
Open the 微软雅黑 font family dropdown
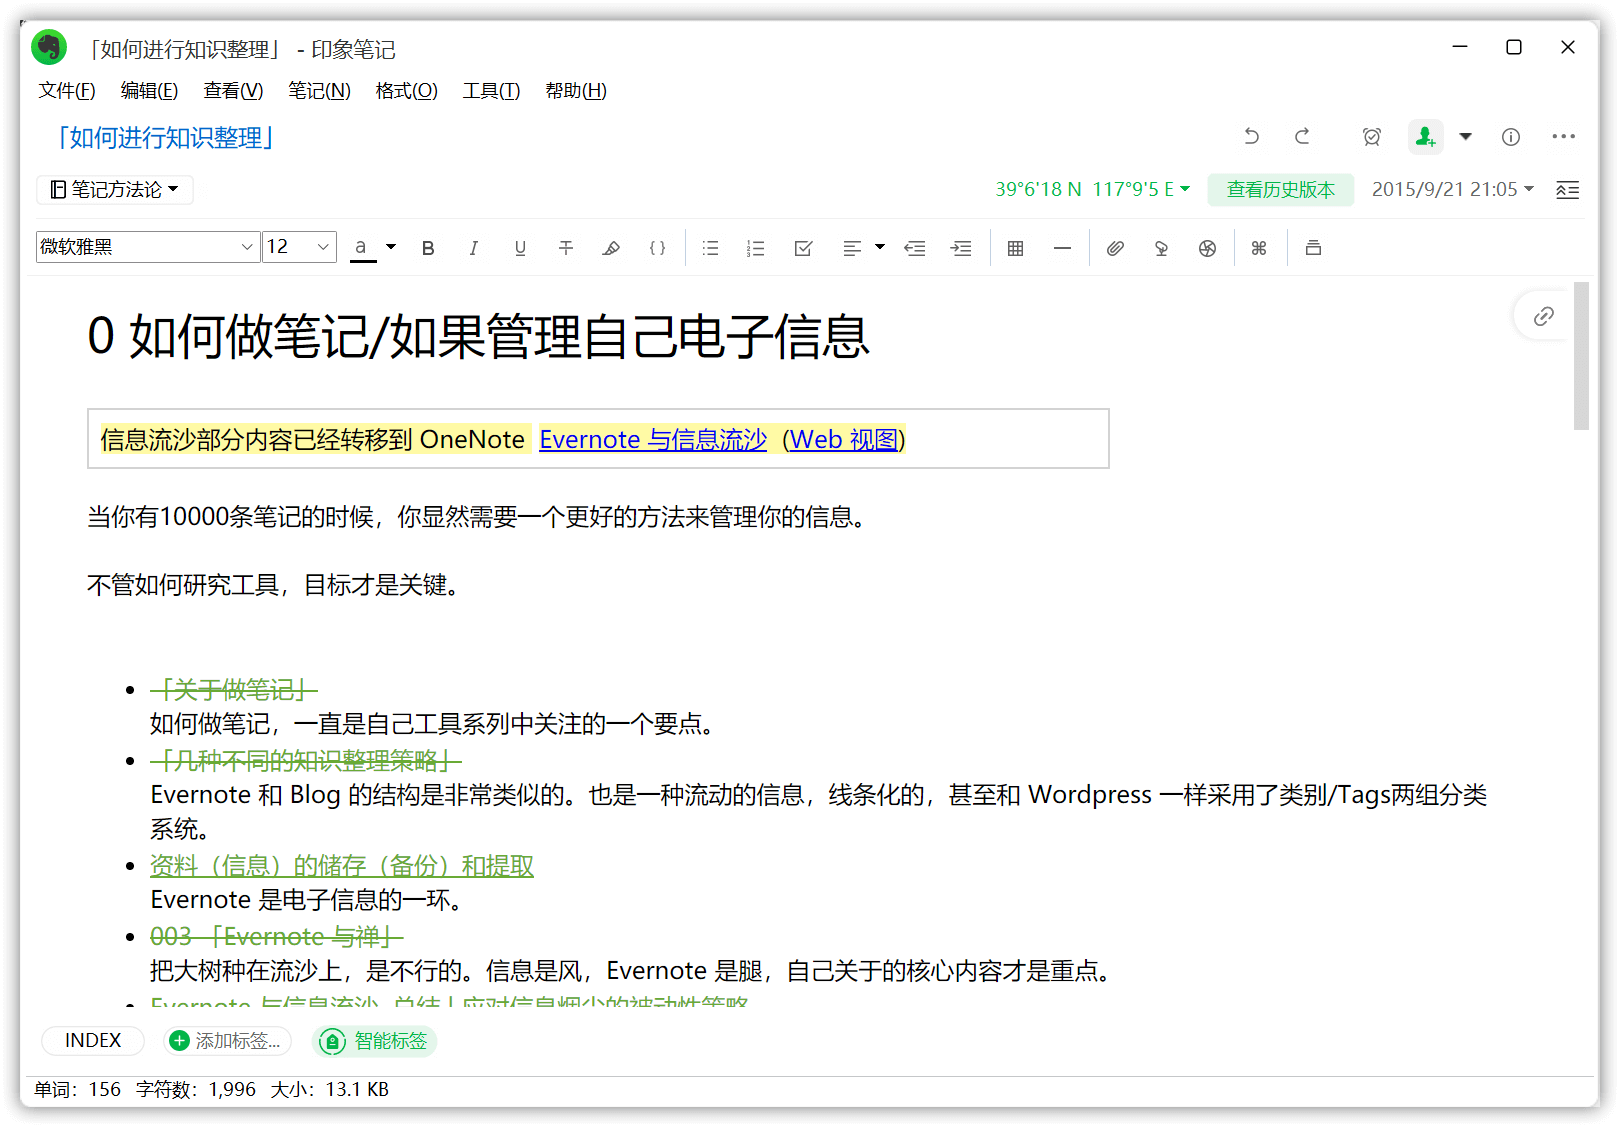click(x=148, y=247)
